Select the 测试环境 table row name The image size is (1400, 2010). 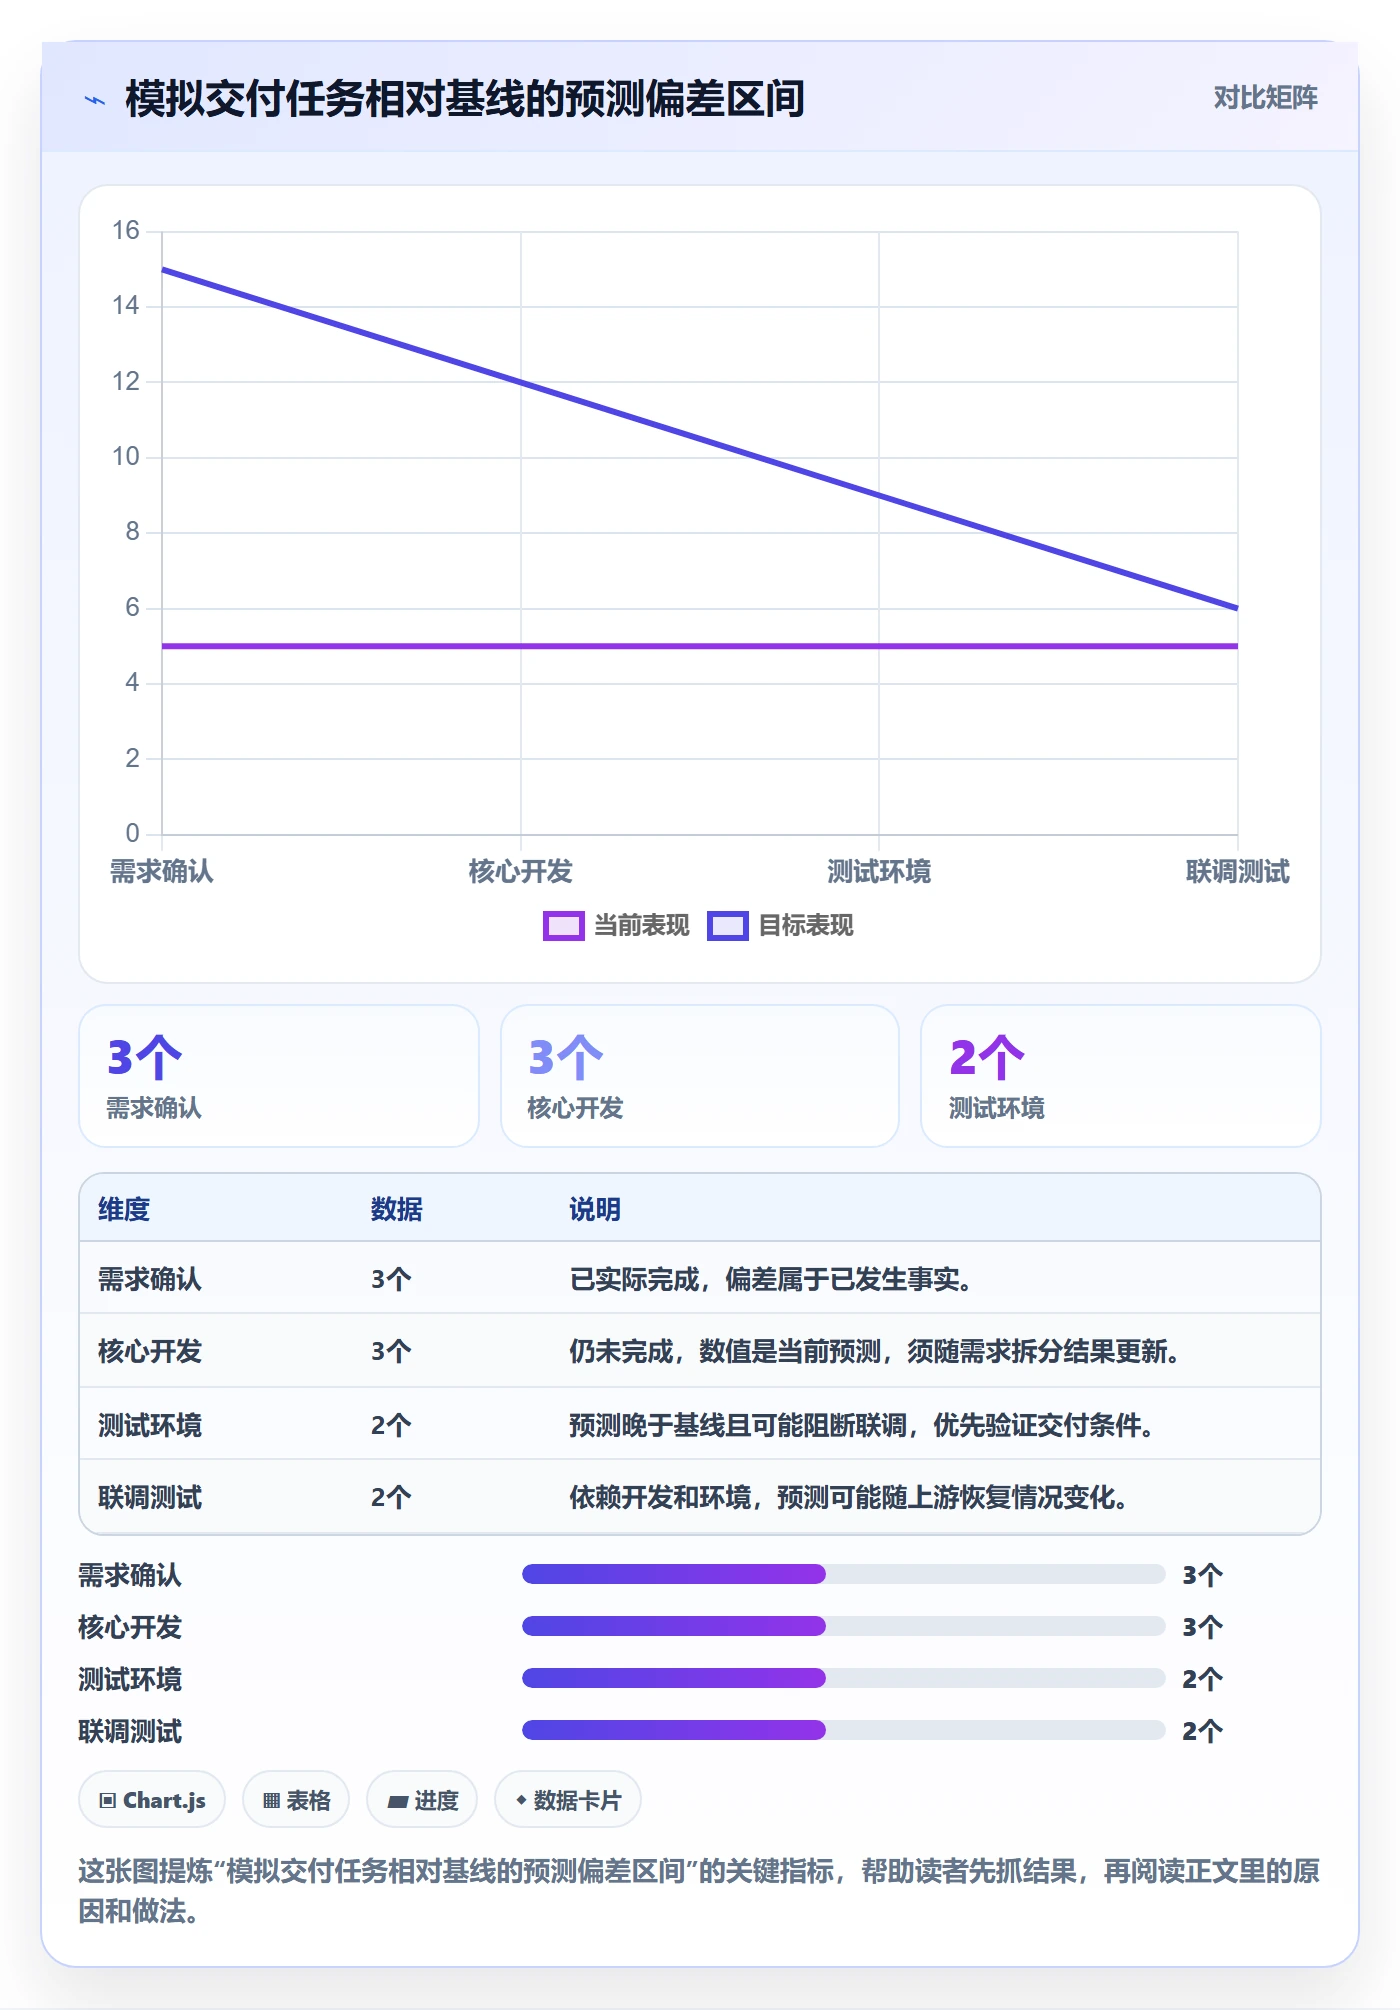150,1425
